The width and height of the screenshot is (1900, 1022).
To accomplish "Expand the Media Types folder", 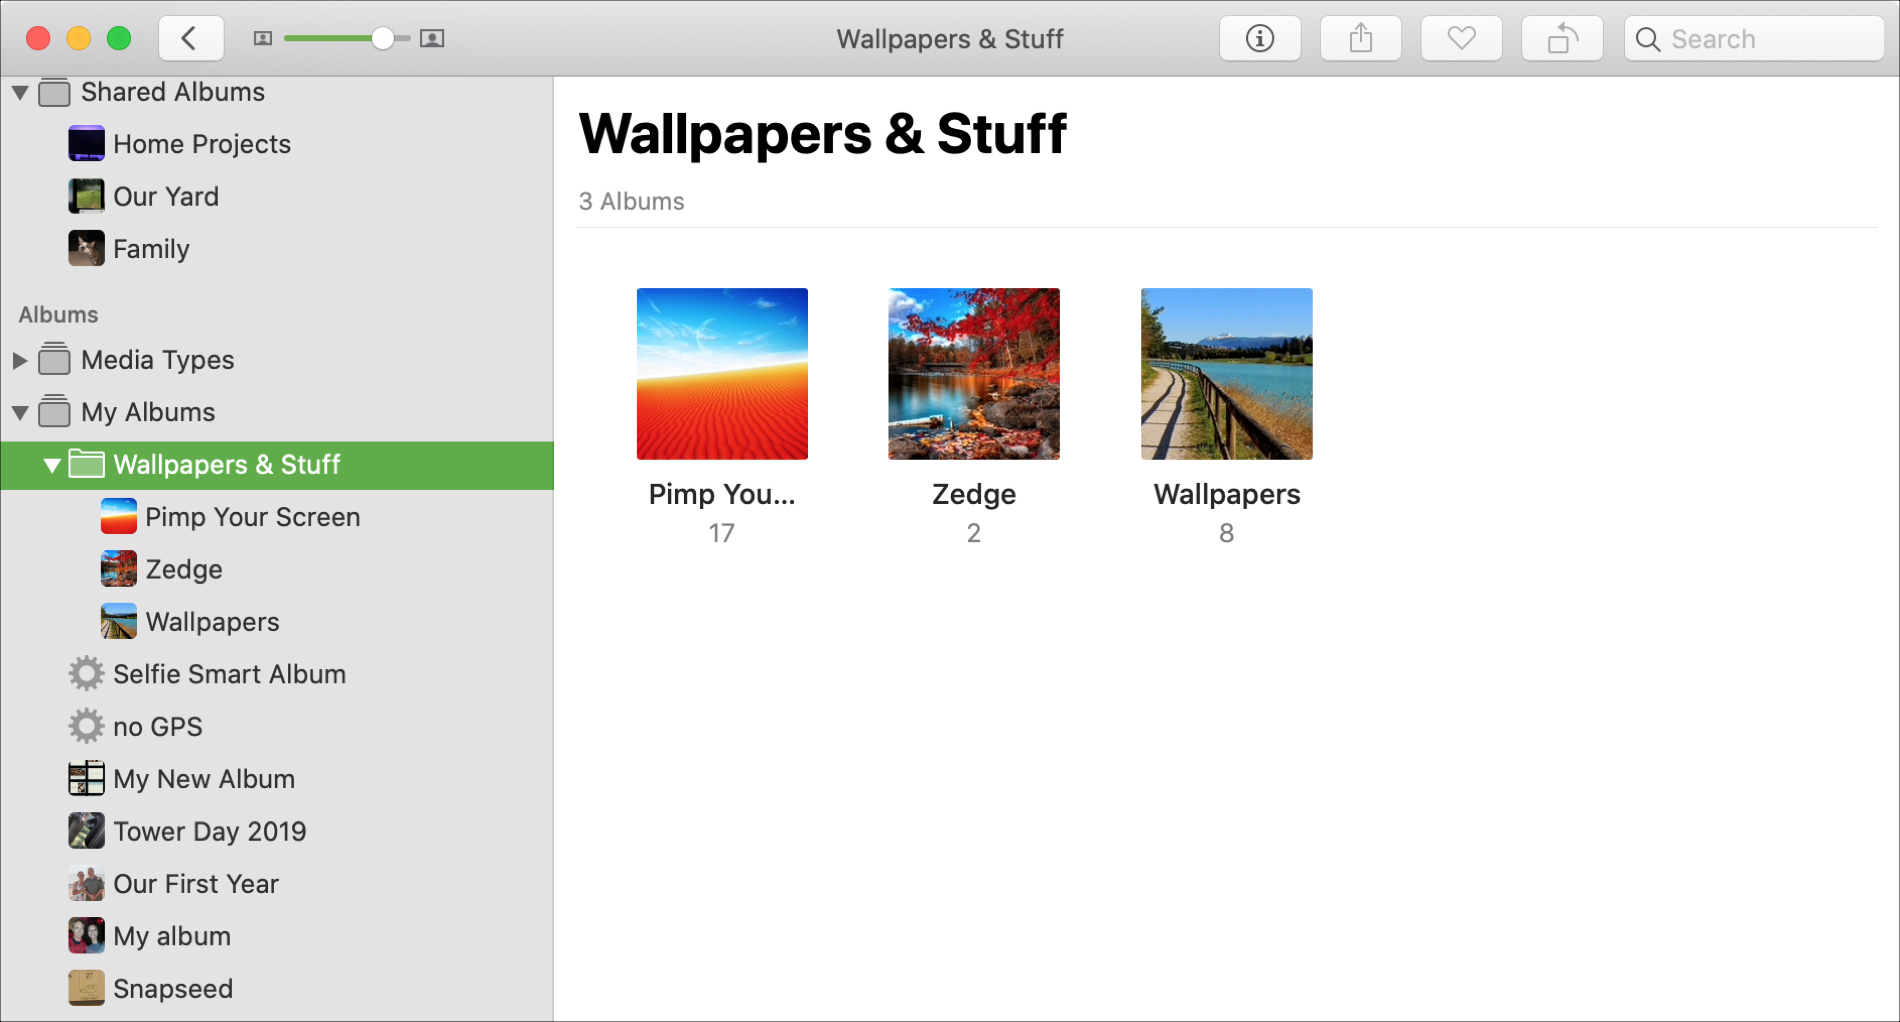I will coord(20,360).
